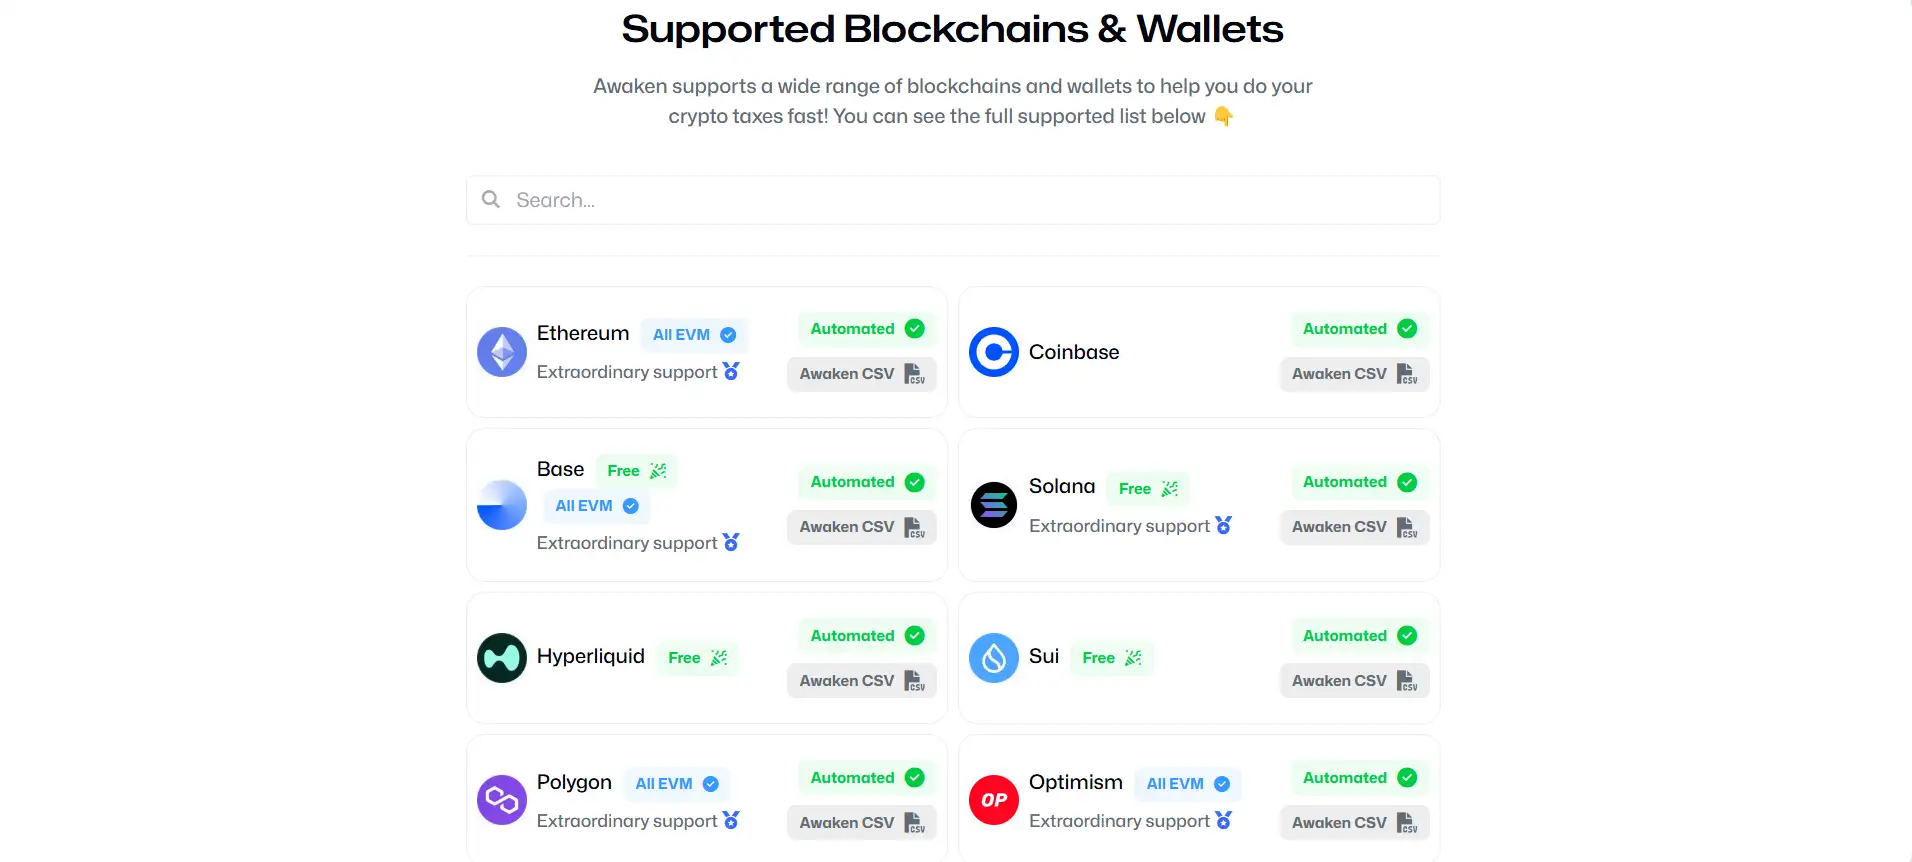This screenshot has height=862, width=1912.
Task: Select the Base chain logo
Action: tap(502, 505)
